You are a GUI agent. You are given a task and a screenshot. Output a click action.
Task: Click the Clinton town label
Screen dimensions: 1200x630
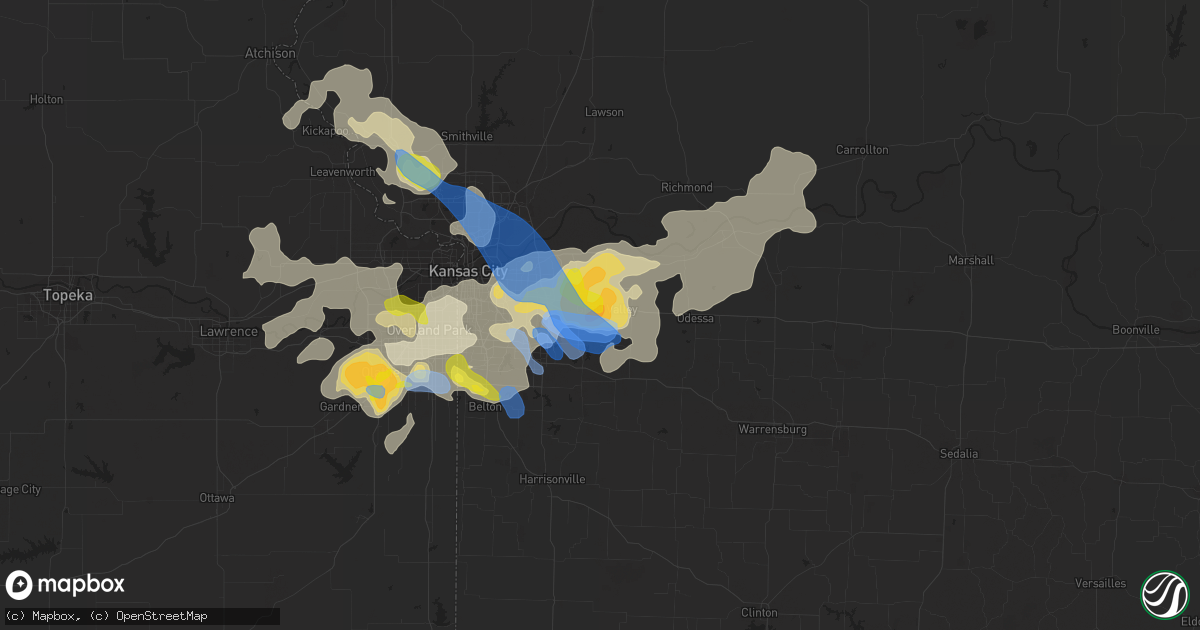759,612
